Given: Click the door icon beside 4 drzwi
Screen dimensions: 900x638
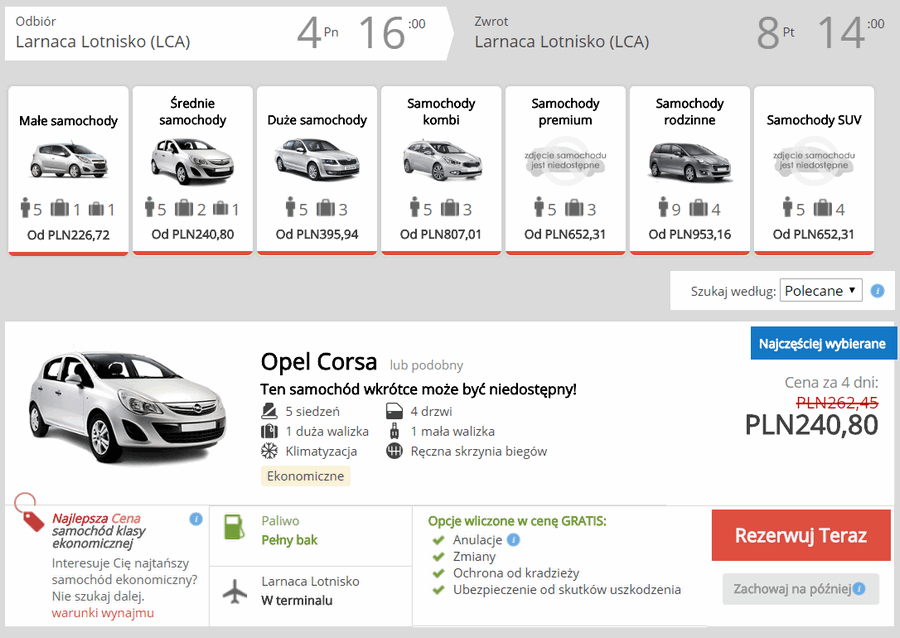Looking at the screenshot, I should pos(394,411).
